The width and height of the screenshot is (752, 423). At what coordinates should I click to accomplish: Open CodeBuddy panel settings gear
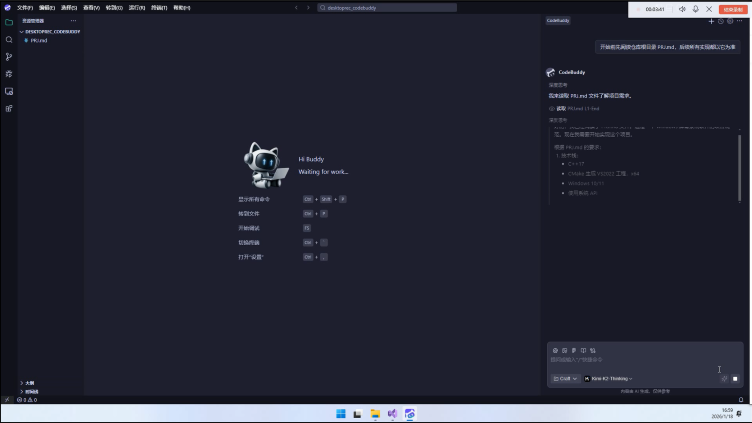pos(730,21)
